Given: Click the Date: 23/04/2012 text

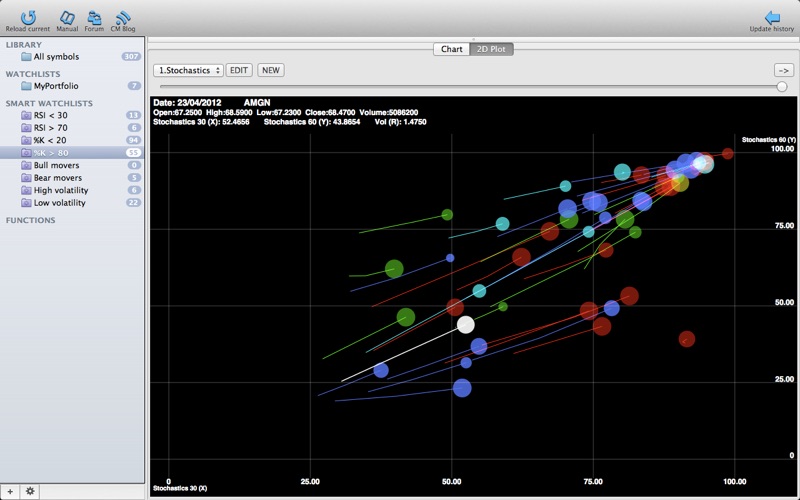Looking at the screenshot, I should [x=187, y=103].
